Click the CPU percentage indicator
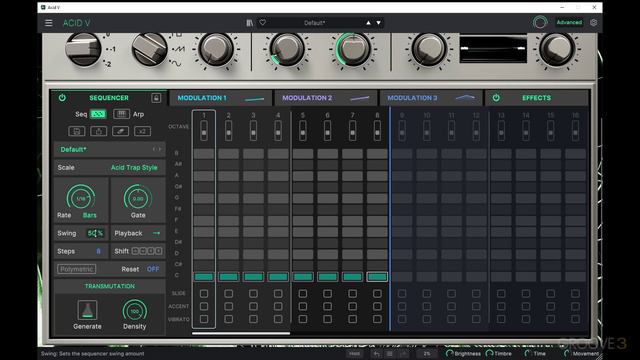 coord(427,353)
